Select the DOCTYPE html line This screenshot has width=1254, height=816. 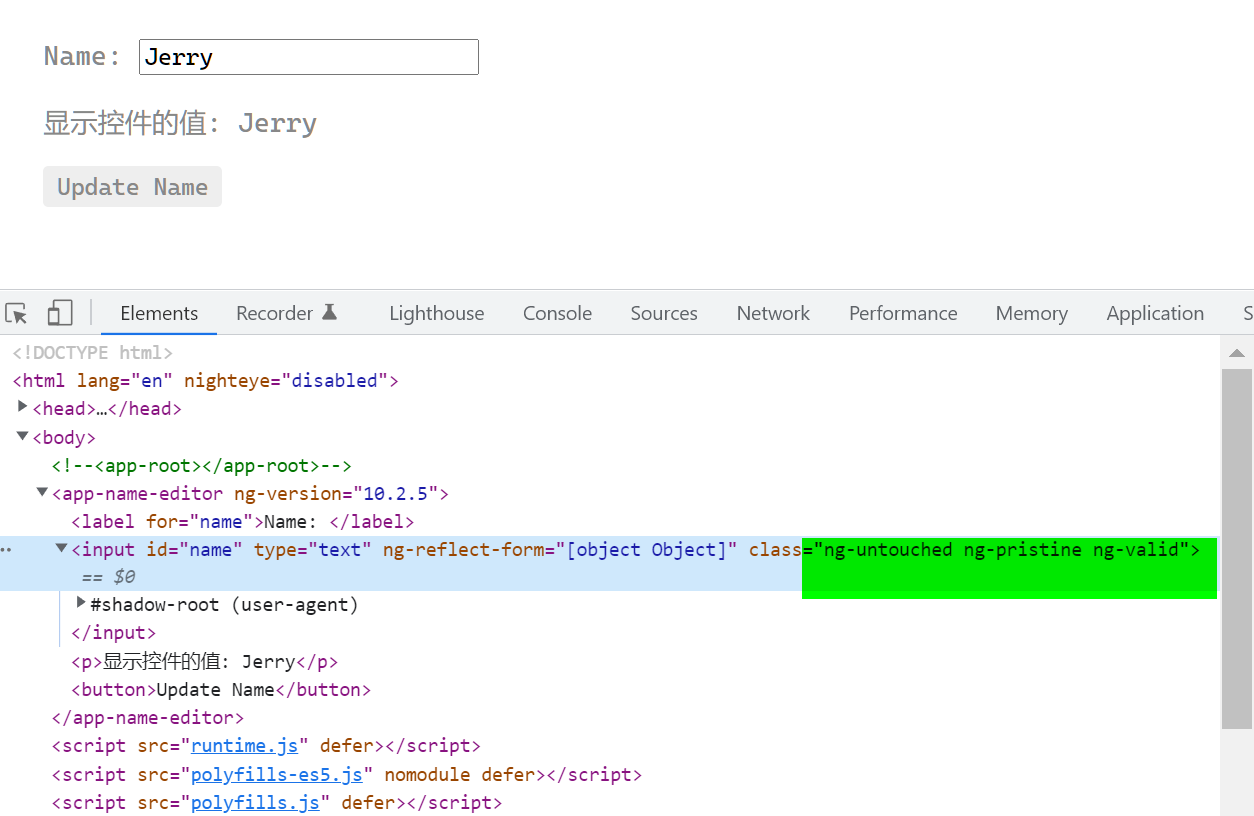(93, 353)
